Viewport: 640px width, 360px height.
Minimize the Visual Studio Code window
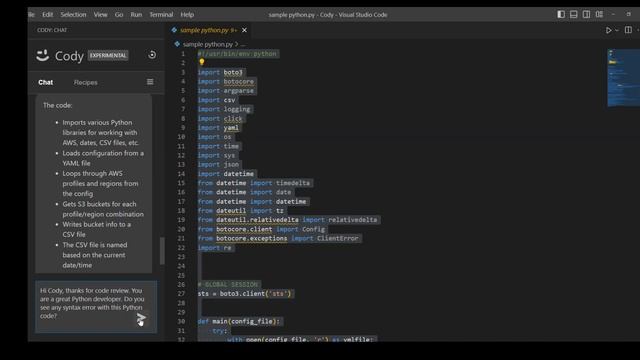point(613,14)
